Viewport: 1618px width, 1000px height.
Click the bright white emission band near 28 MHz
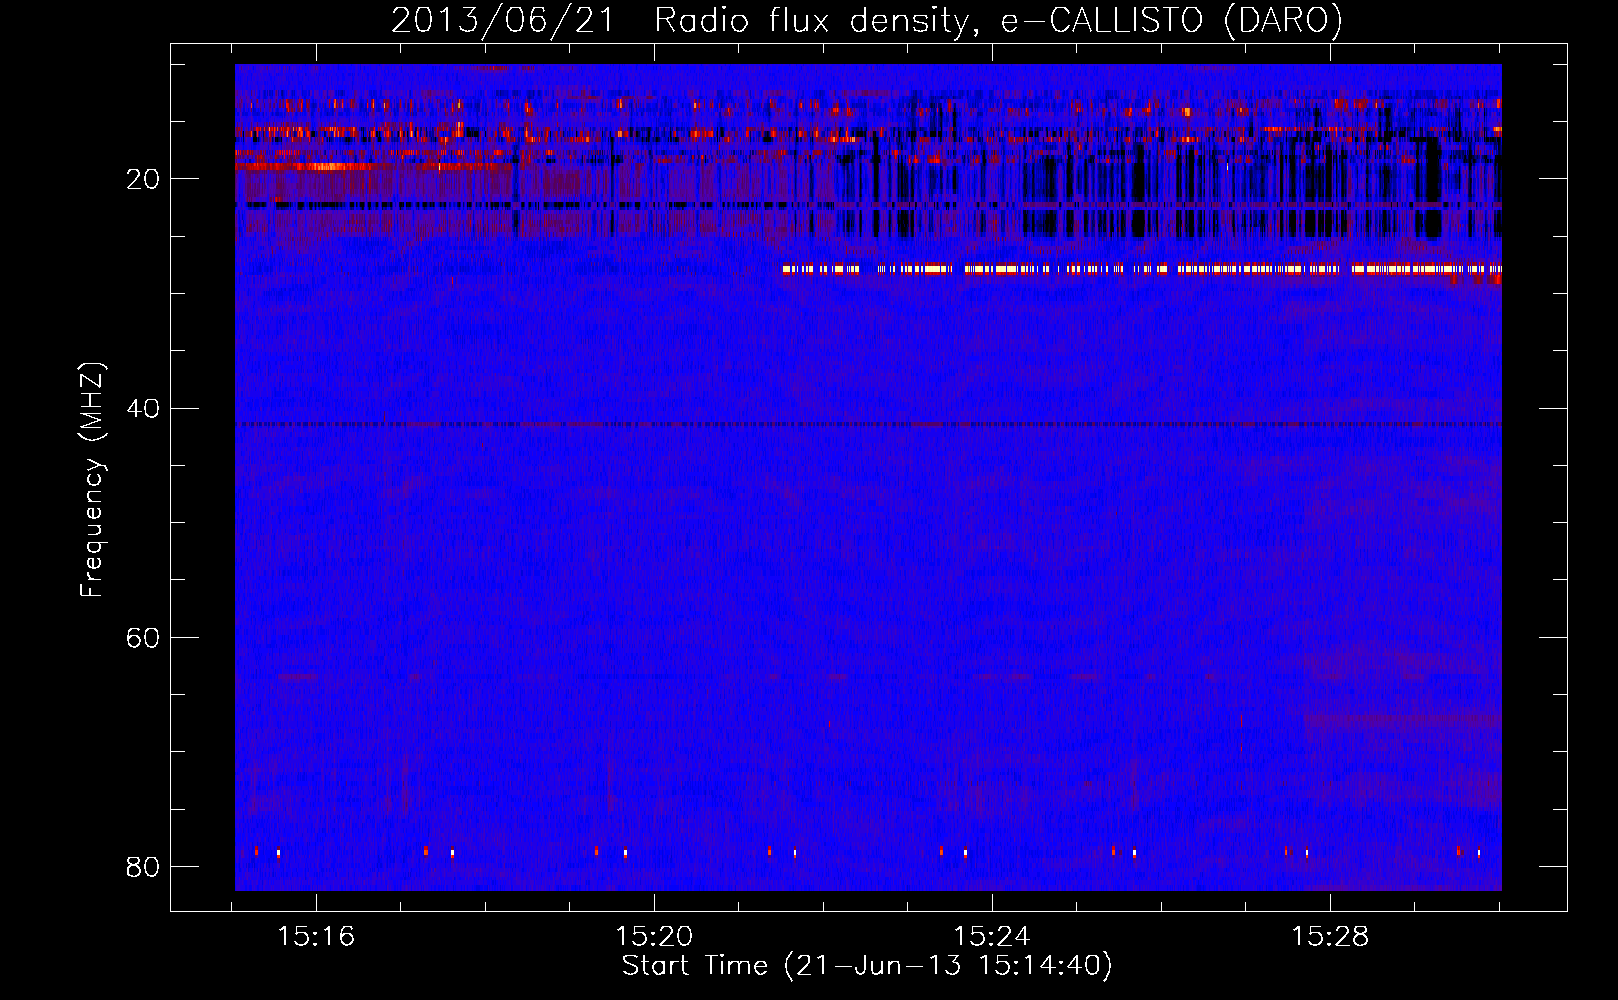click(1142, 269)
